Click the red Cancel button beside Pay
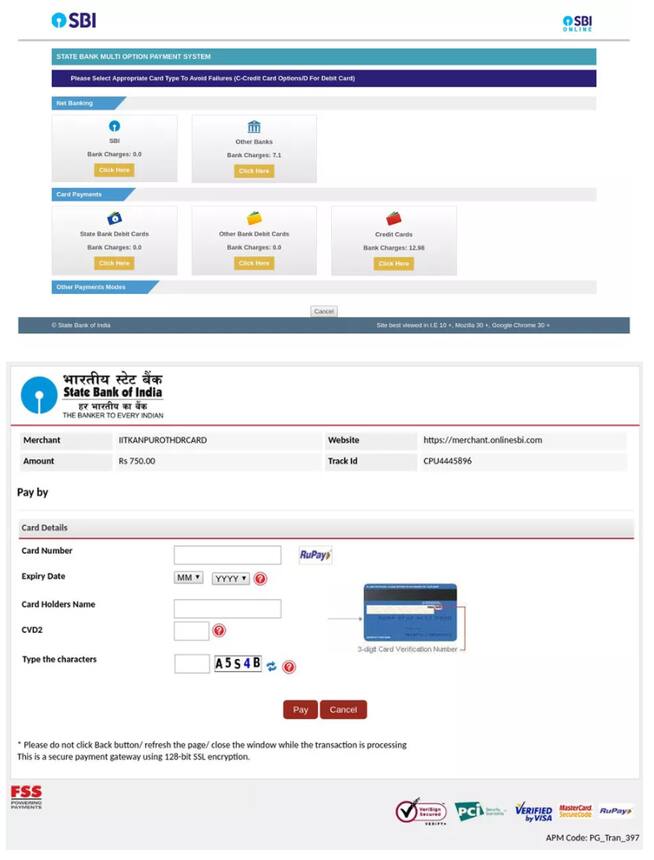654x860 pixels. 343,710
